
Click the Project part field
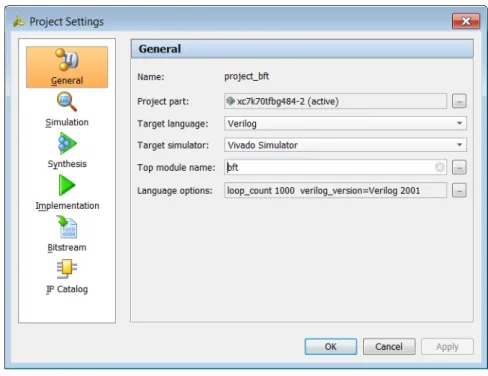335,101
